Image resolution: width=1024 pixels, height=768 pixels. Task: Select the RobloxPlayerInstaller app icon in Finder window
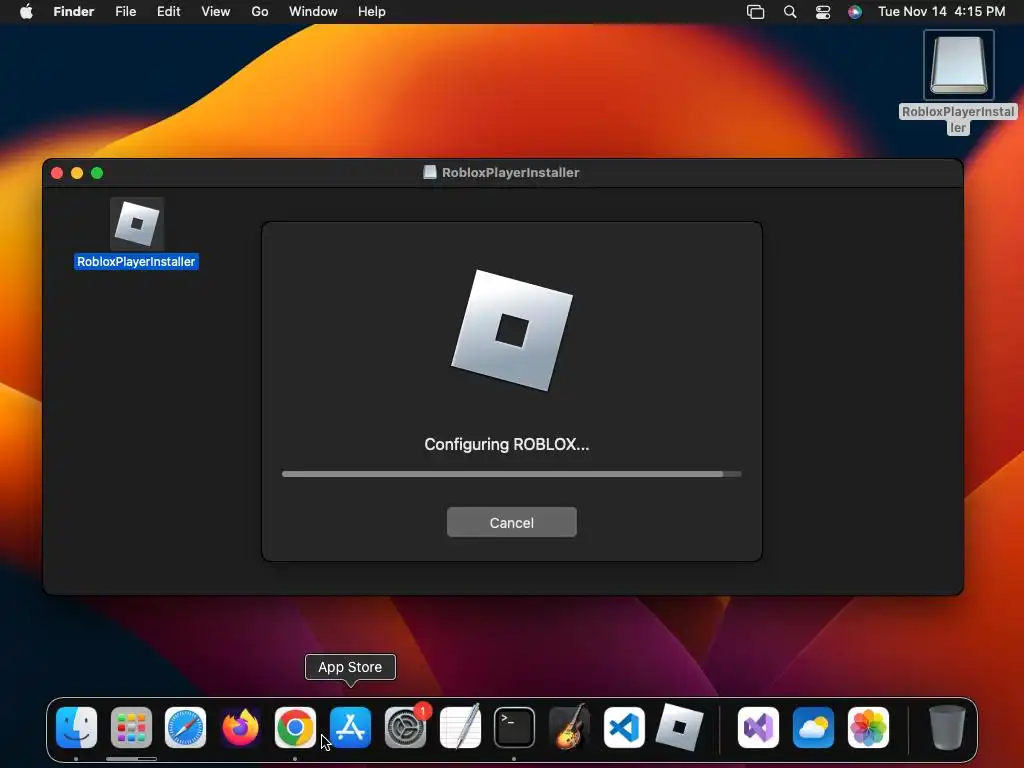136,224
